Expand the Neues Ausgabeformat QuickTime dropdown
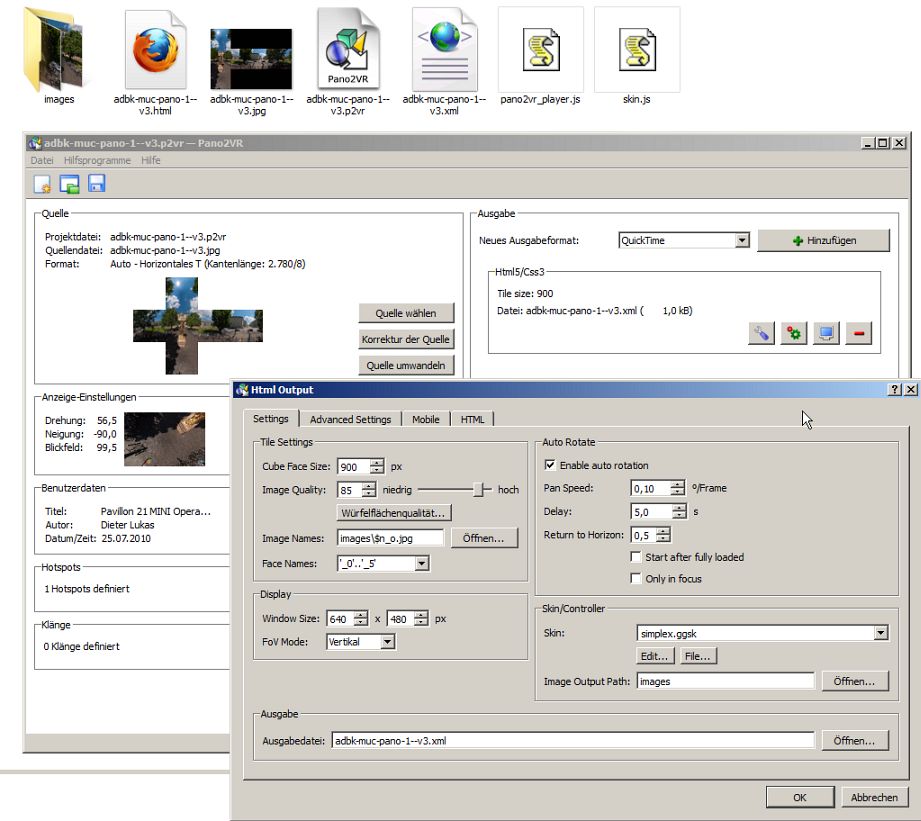Viewport: 921px width, 821px height. (741, 240)
